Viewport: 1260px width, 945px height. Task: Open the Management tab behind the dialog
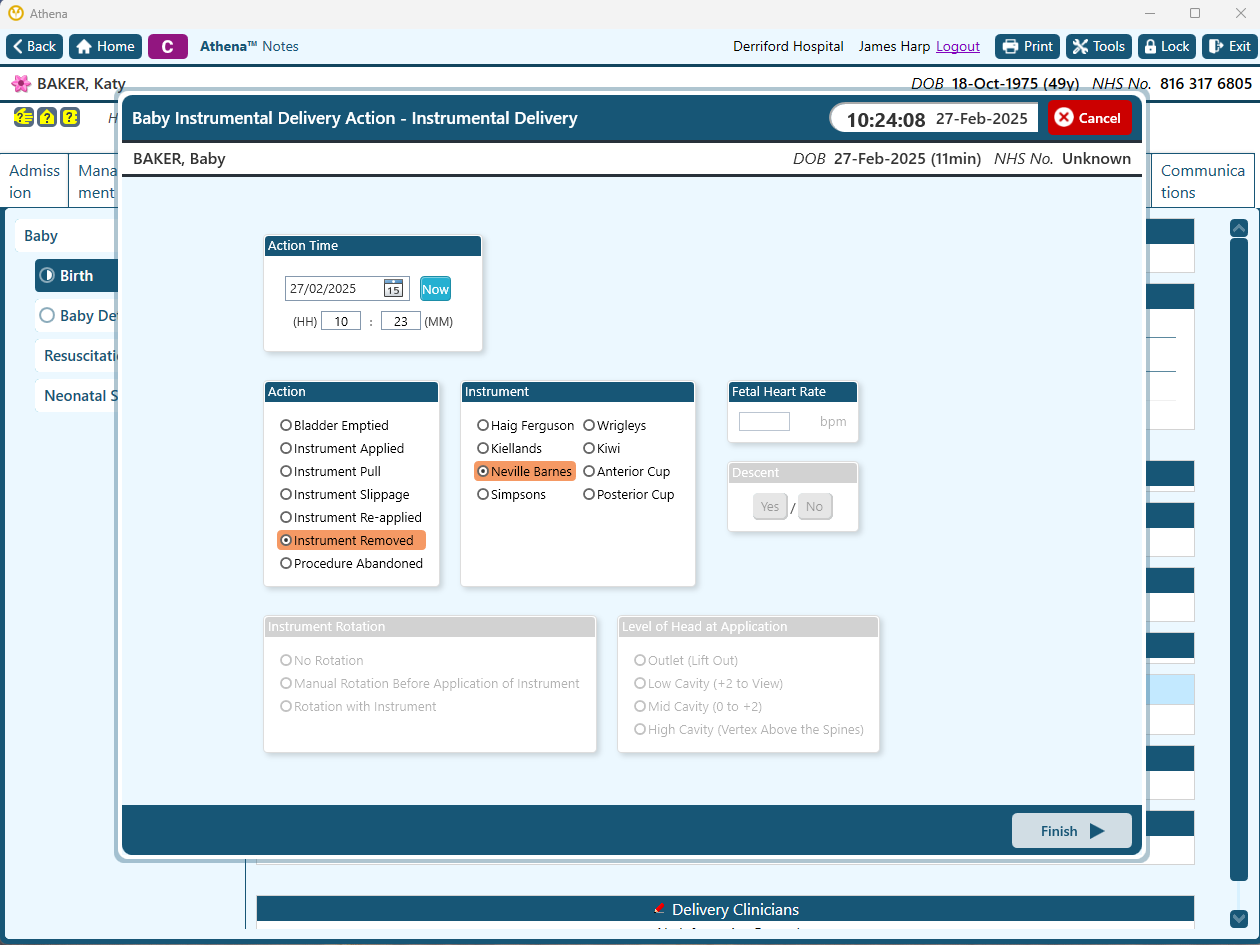click(95, 182)
